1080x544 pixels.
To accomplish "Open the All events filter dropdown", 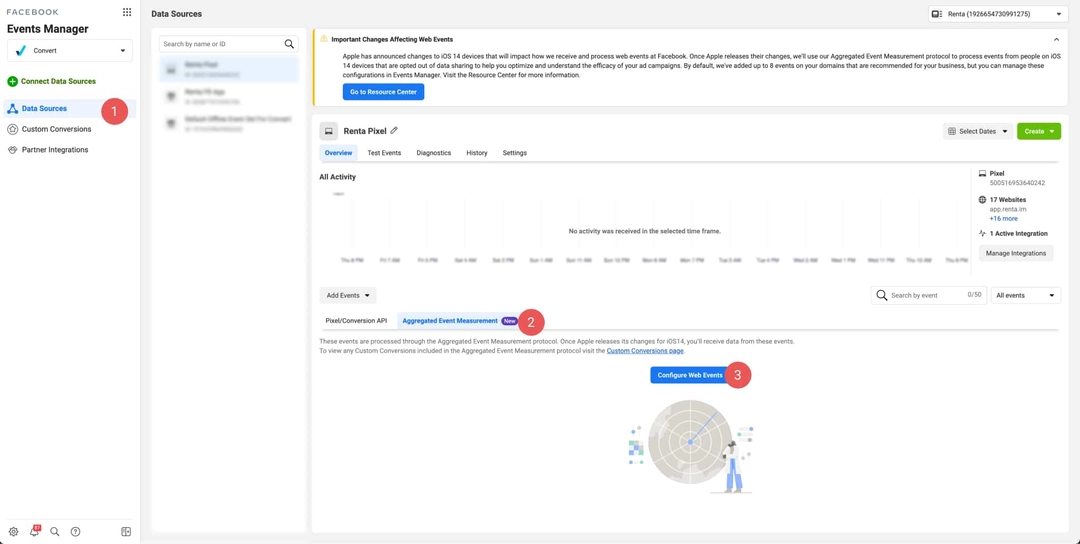I will [1026, 295].
